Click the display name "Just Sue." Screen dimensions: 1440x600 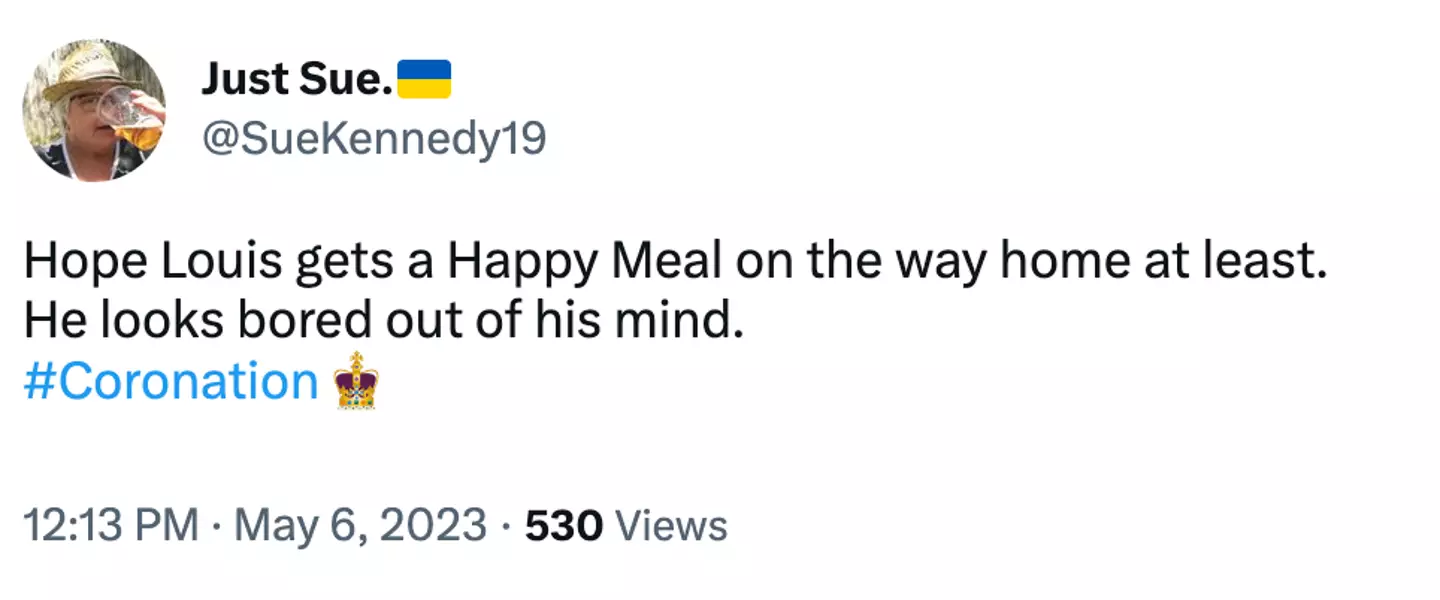296,80
